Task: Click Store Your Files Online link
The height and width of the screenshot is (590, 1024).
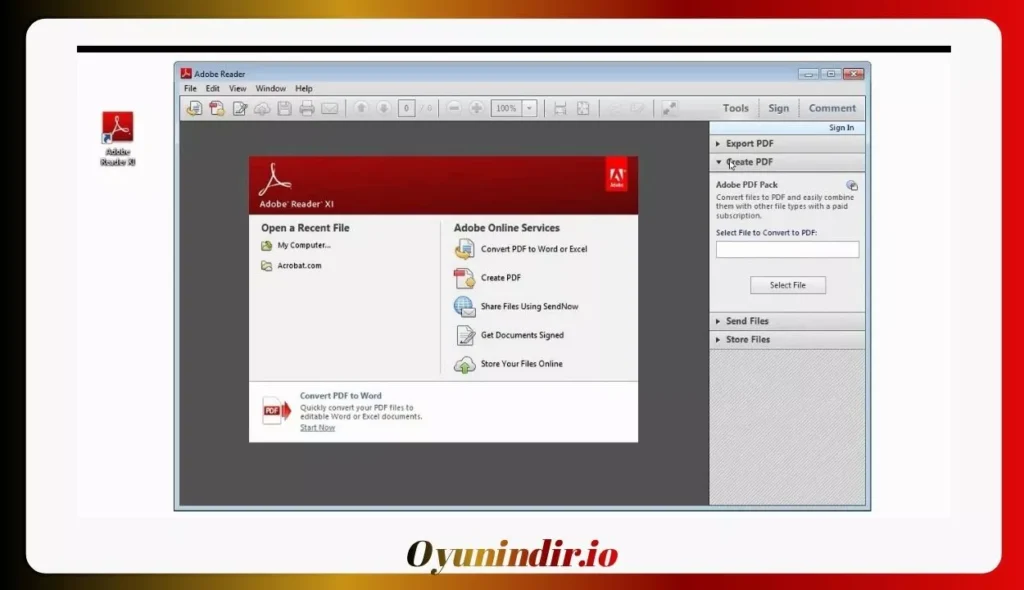Action: tap(521, 364)
